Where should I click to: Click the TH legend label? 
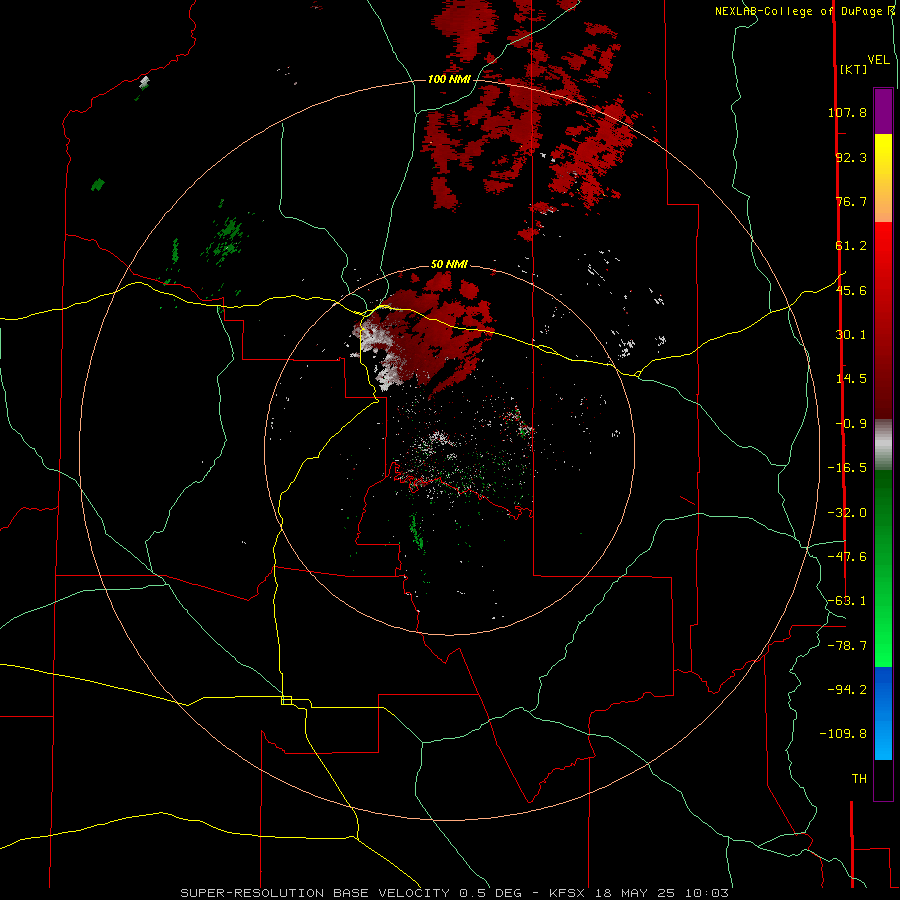[x=859, y=779]
